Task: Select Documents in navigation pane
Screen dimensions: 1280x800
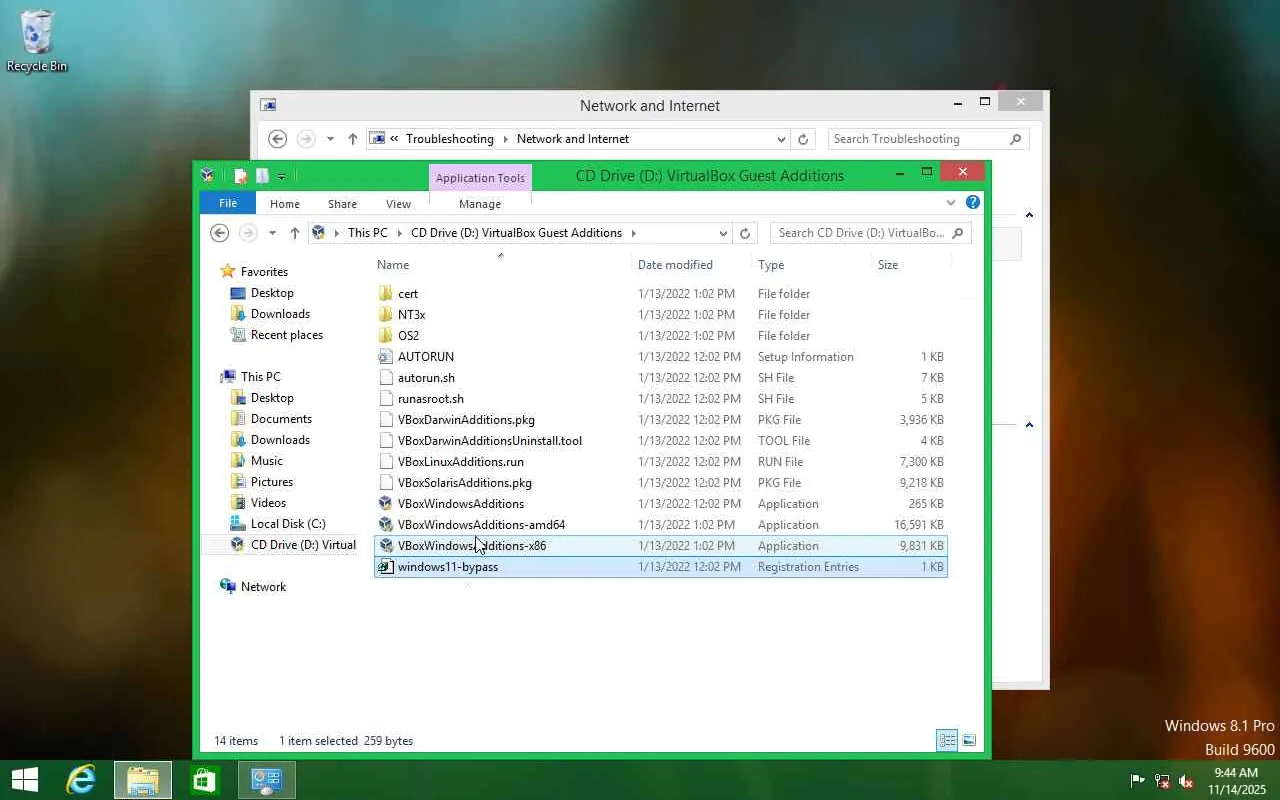Action: (281, 419)
